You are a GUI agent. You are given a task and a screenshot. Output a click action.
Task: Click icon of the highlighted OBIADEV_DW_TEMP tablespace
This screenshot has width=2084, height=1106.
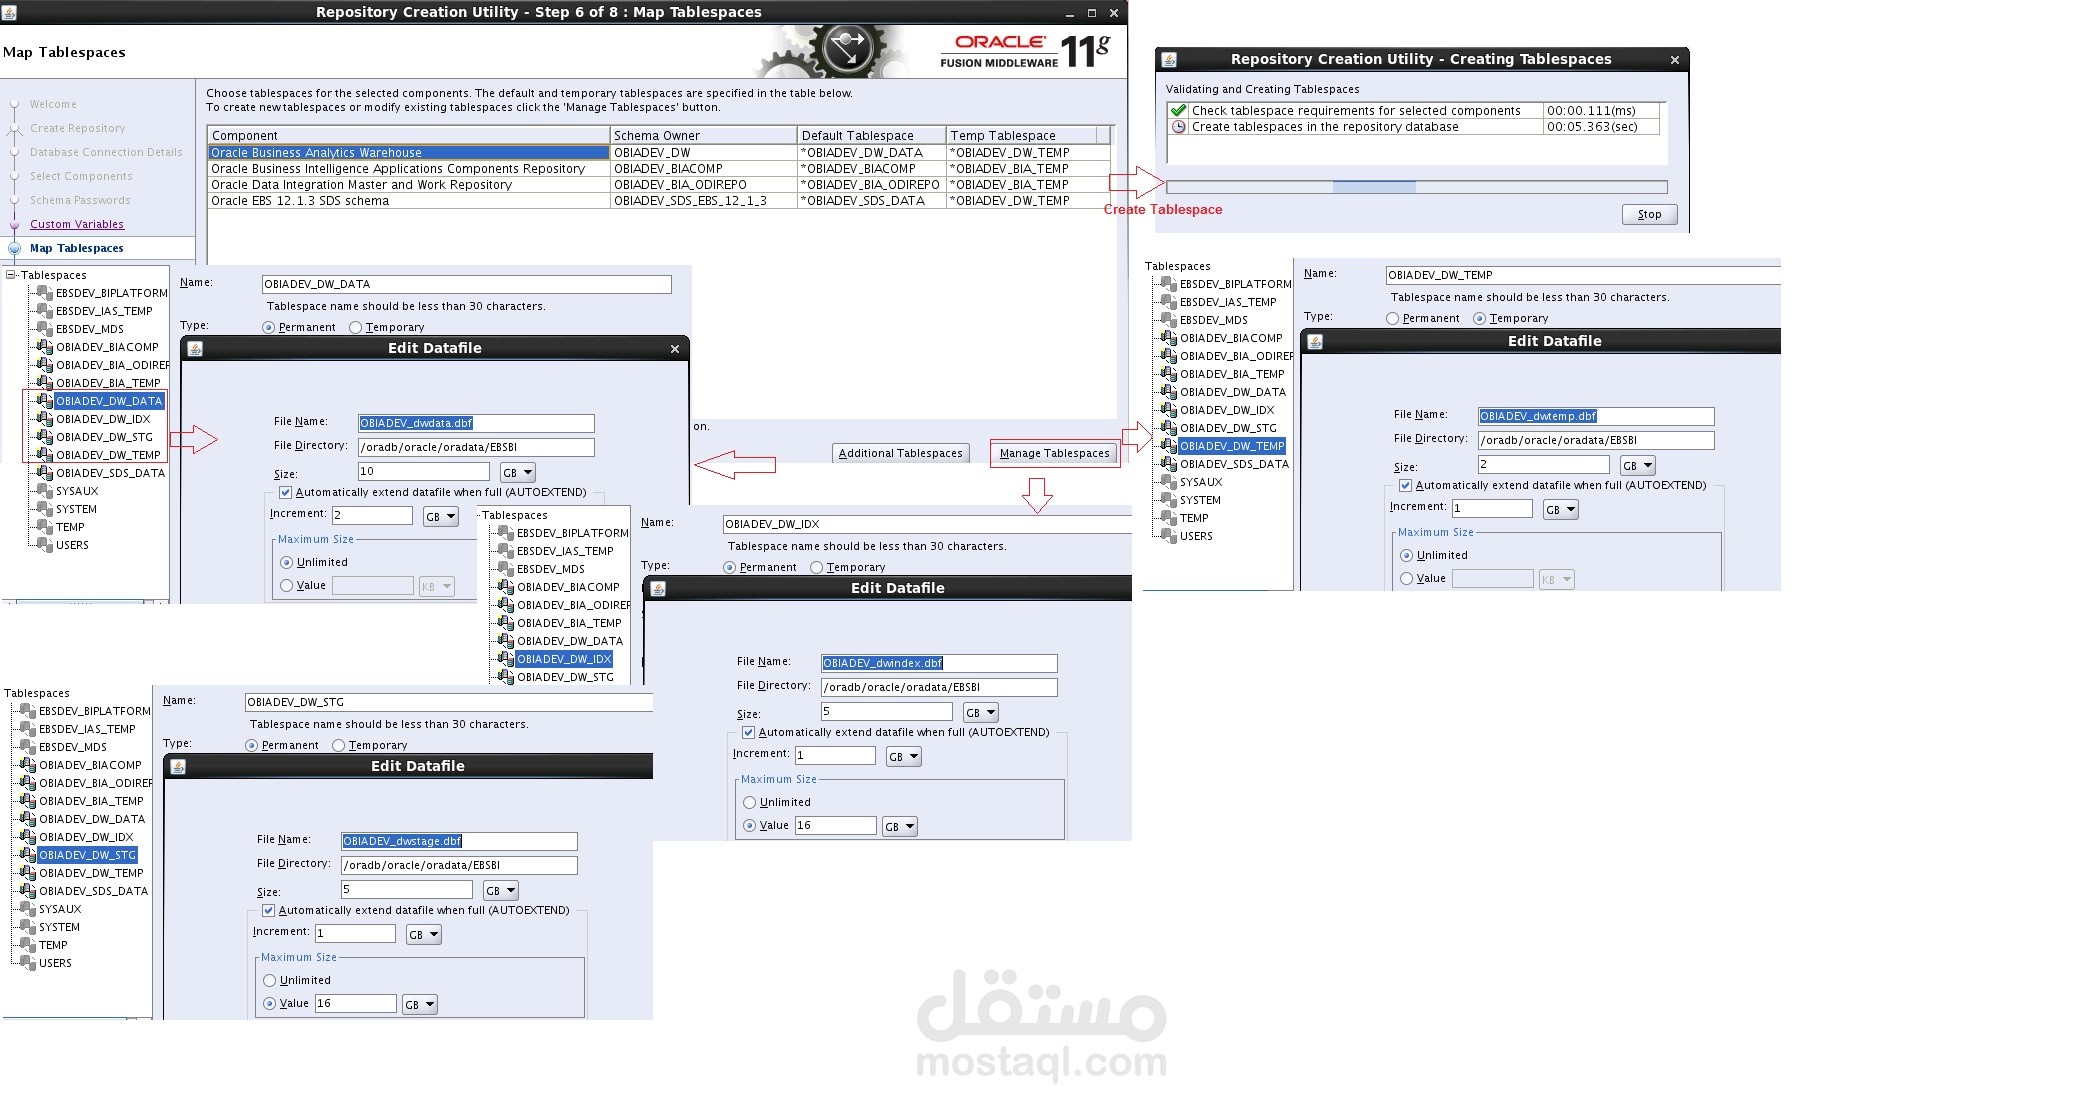coord(1168,446)
